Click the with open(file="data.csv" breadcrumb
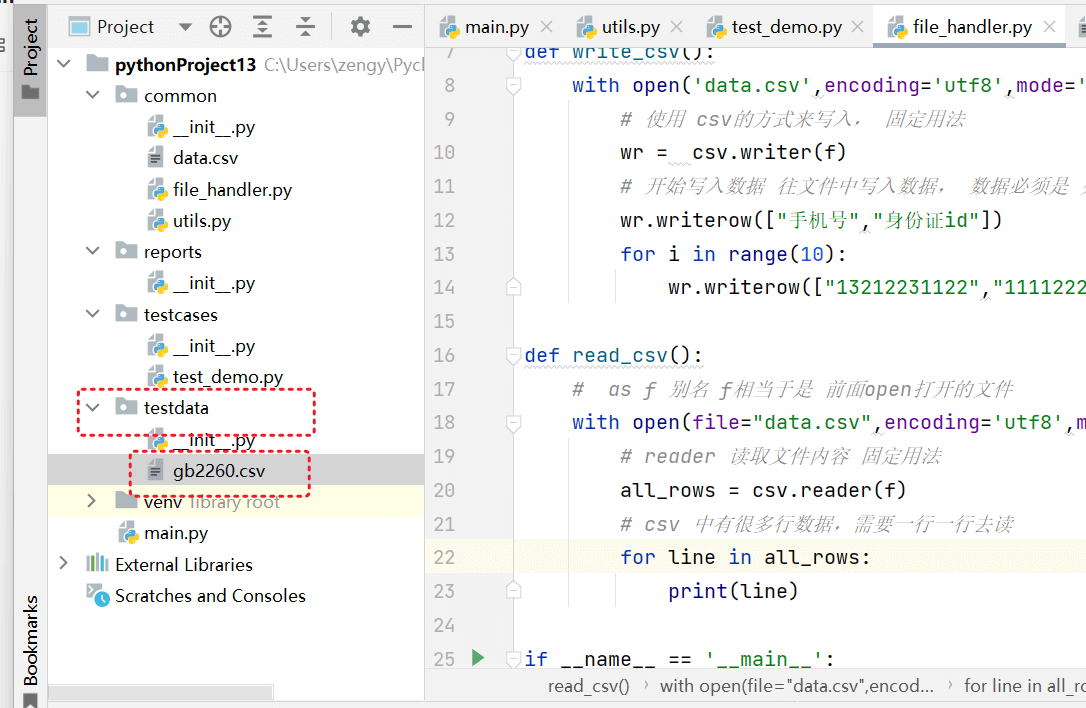Screen dimensions: 1086x708 [796, 686]
